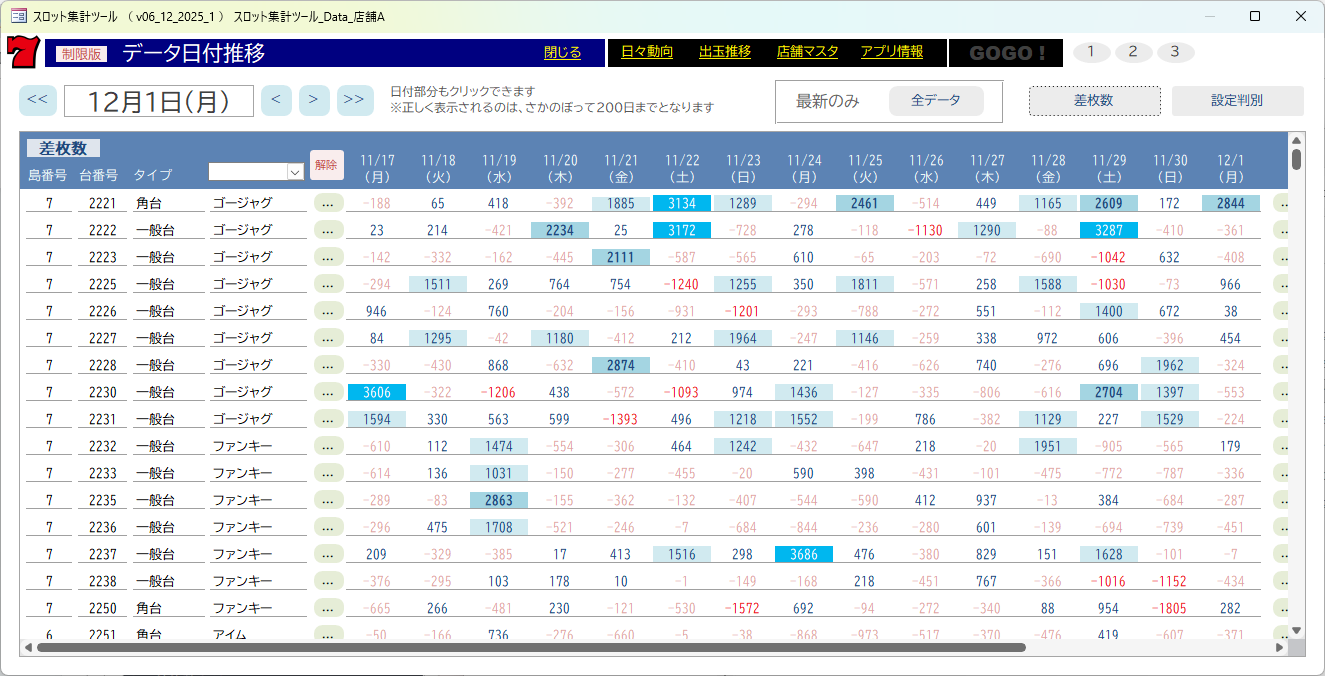Screen dimensions: 1325x676
Task: Click the 閉じる link
Action: point(562,52)
